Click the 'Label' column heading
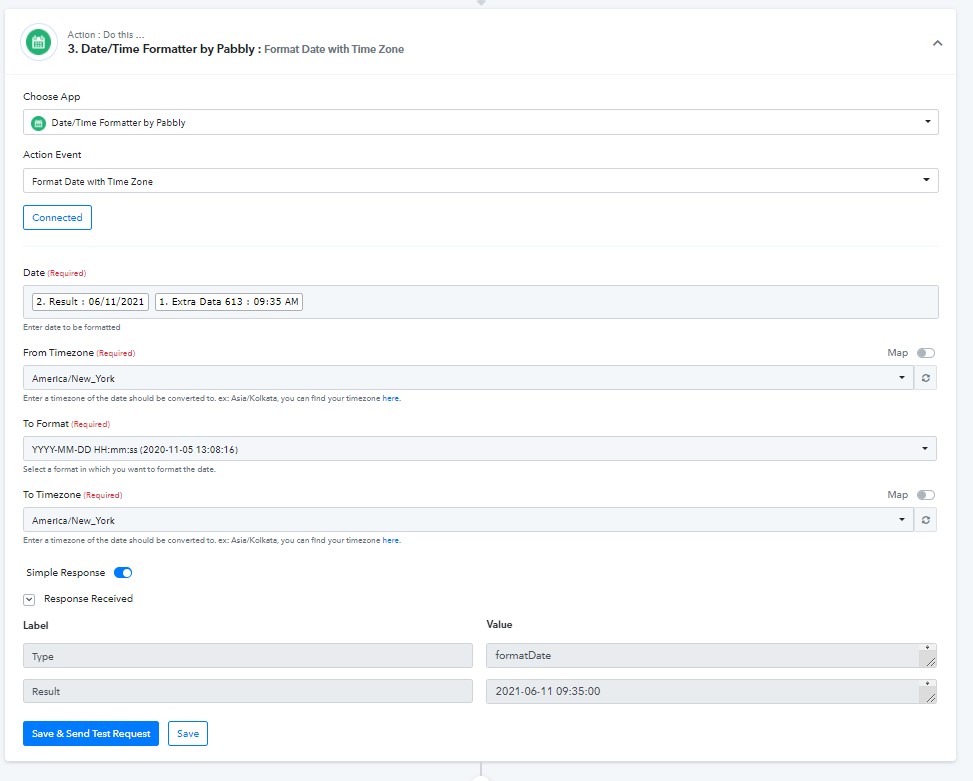973x781 pixels. click(35, 625)
